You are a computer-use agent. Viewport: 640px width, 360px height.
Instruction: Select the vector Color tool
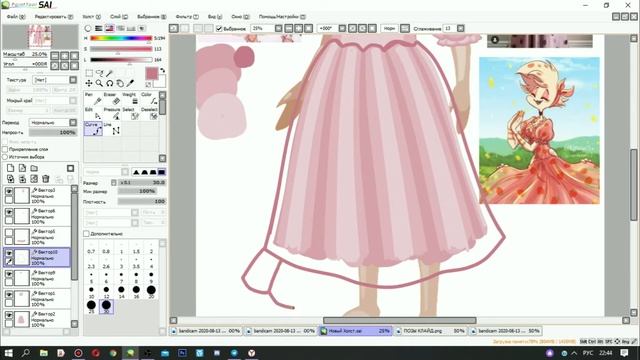click(x=149, y=99)
